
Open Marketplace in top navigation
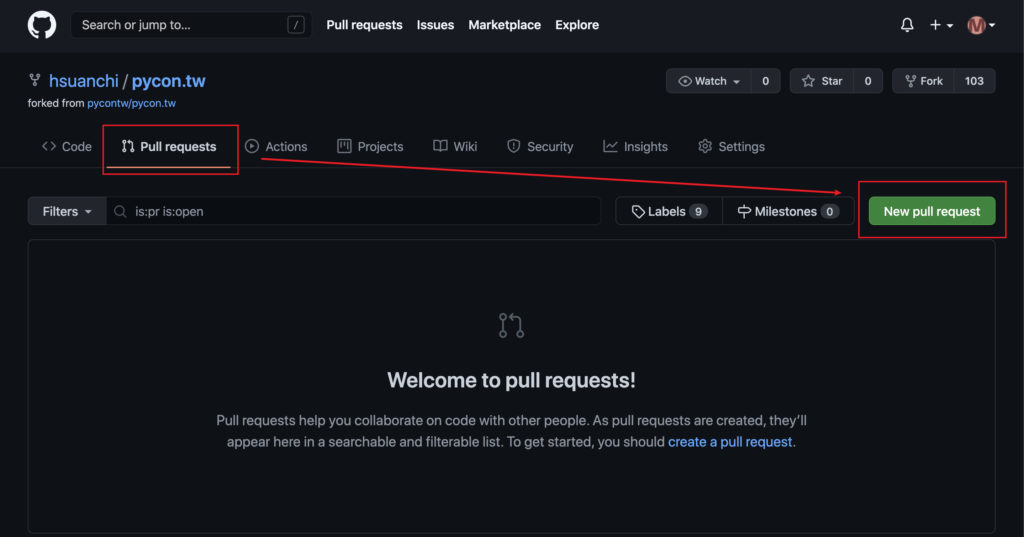point(504,25)
